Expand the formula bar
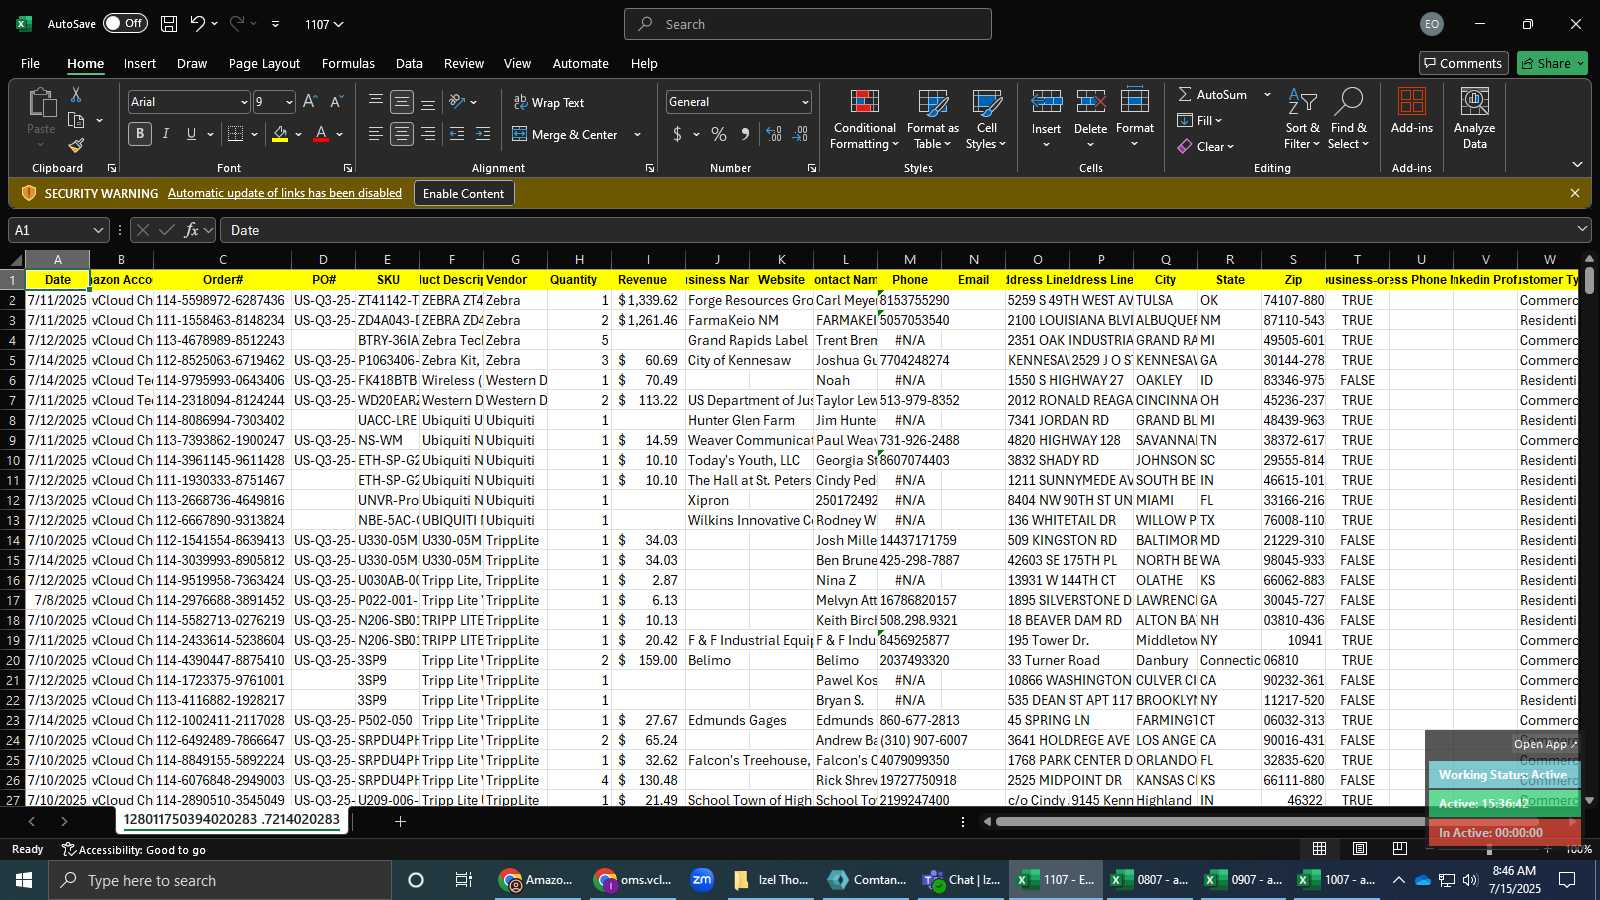The height and width of the screenshot is (900, 1600). pos(1582,230)
